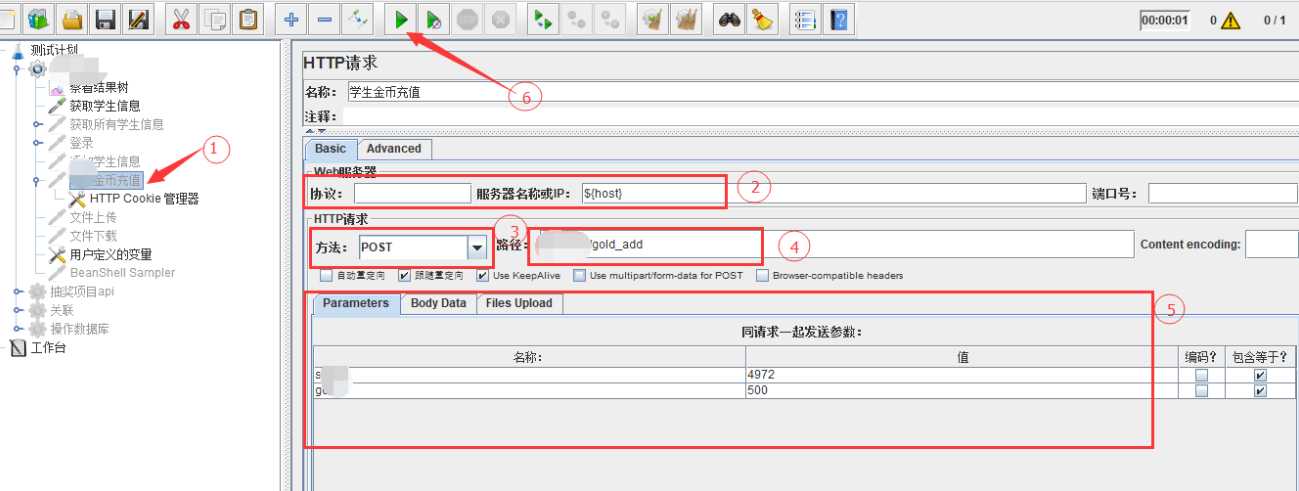
Task: Click the Remote Stop All icon
Action: tap(576, 18)
